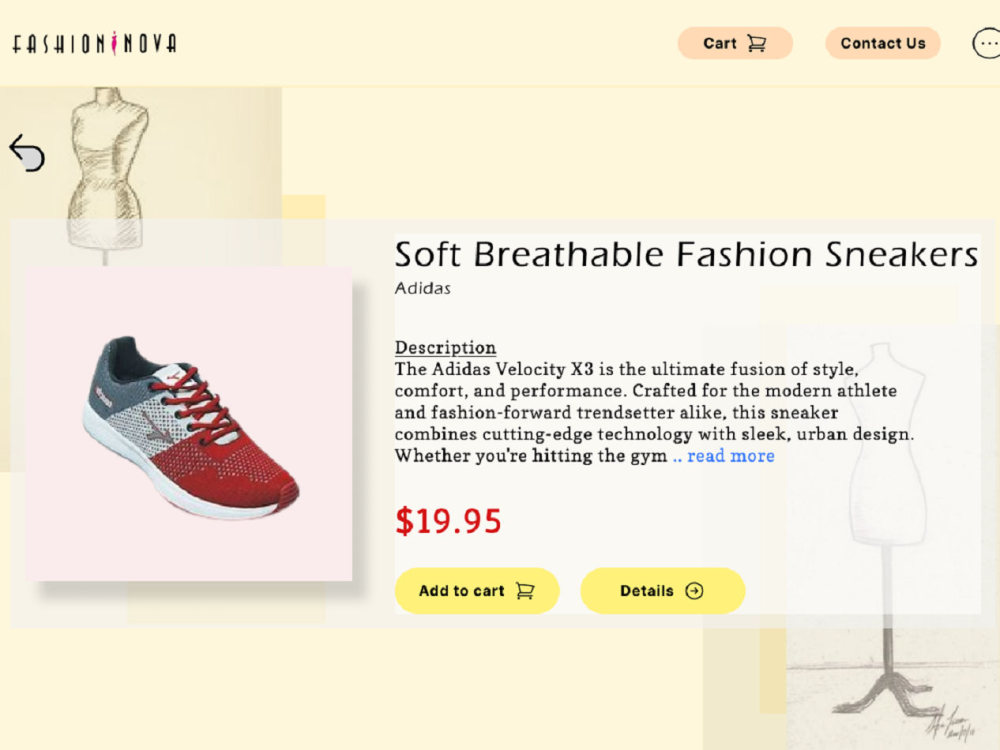Click the $19.95 price
Screen dimensions: 1000x750
coord(448,520)
